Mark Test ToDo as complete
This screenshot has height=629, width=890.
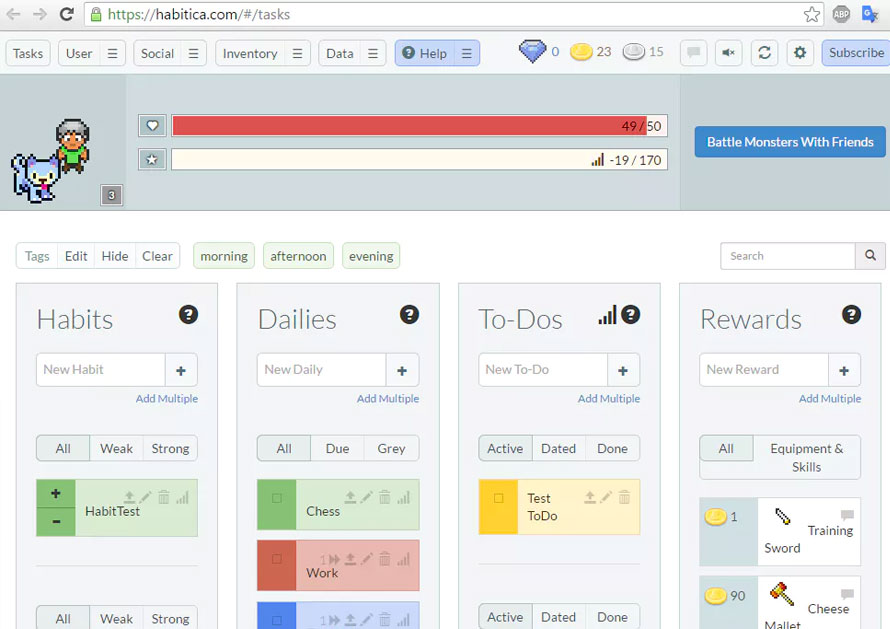click(x=498, y=498)
